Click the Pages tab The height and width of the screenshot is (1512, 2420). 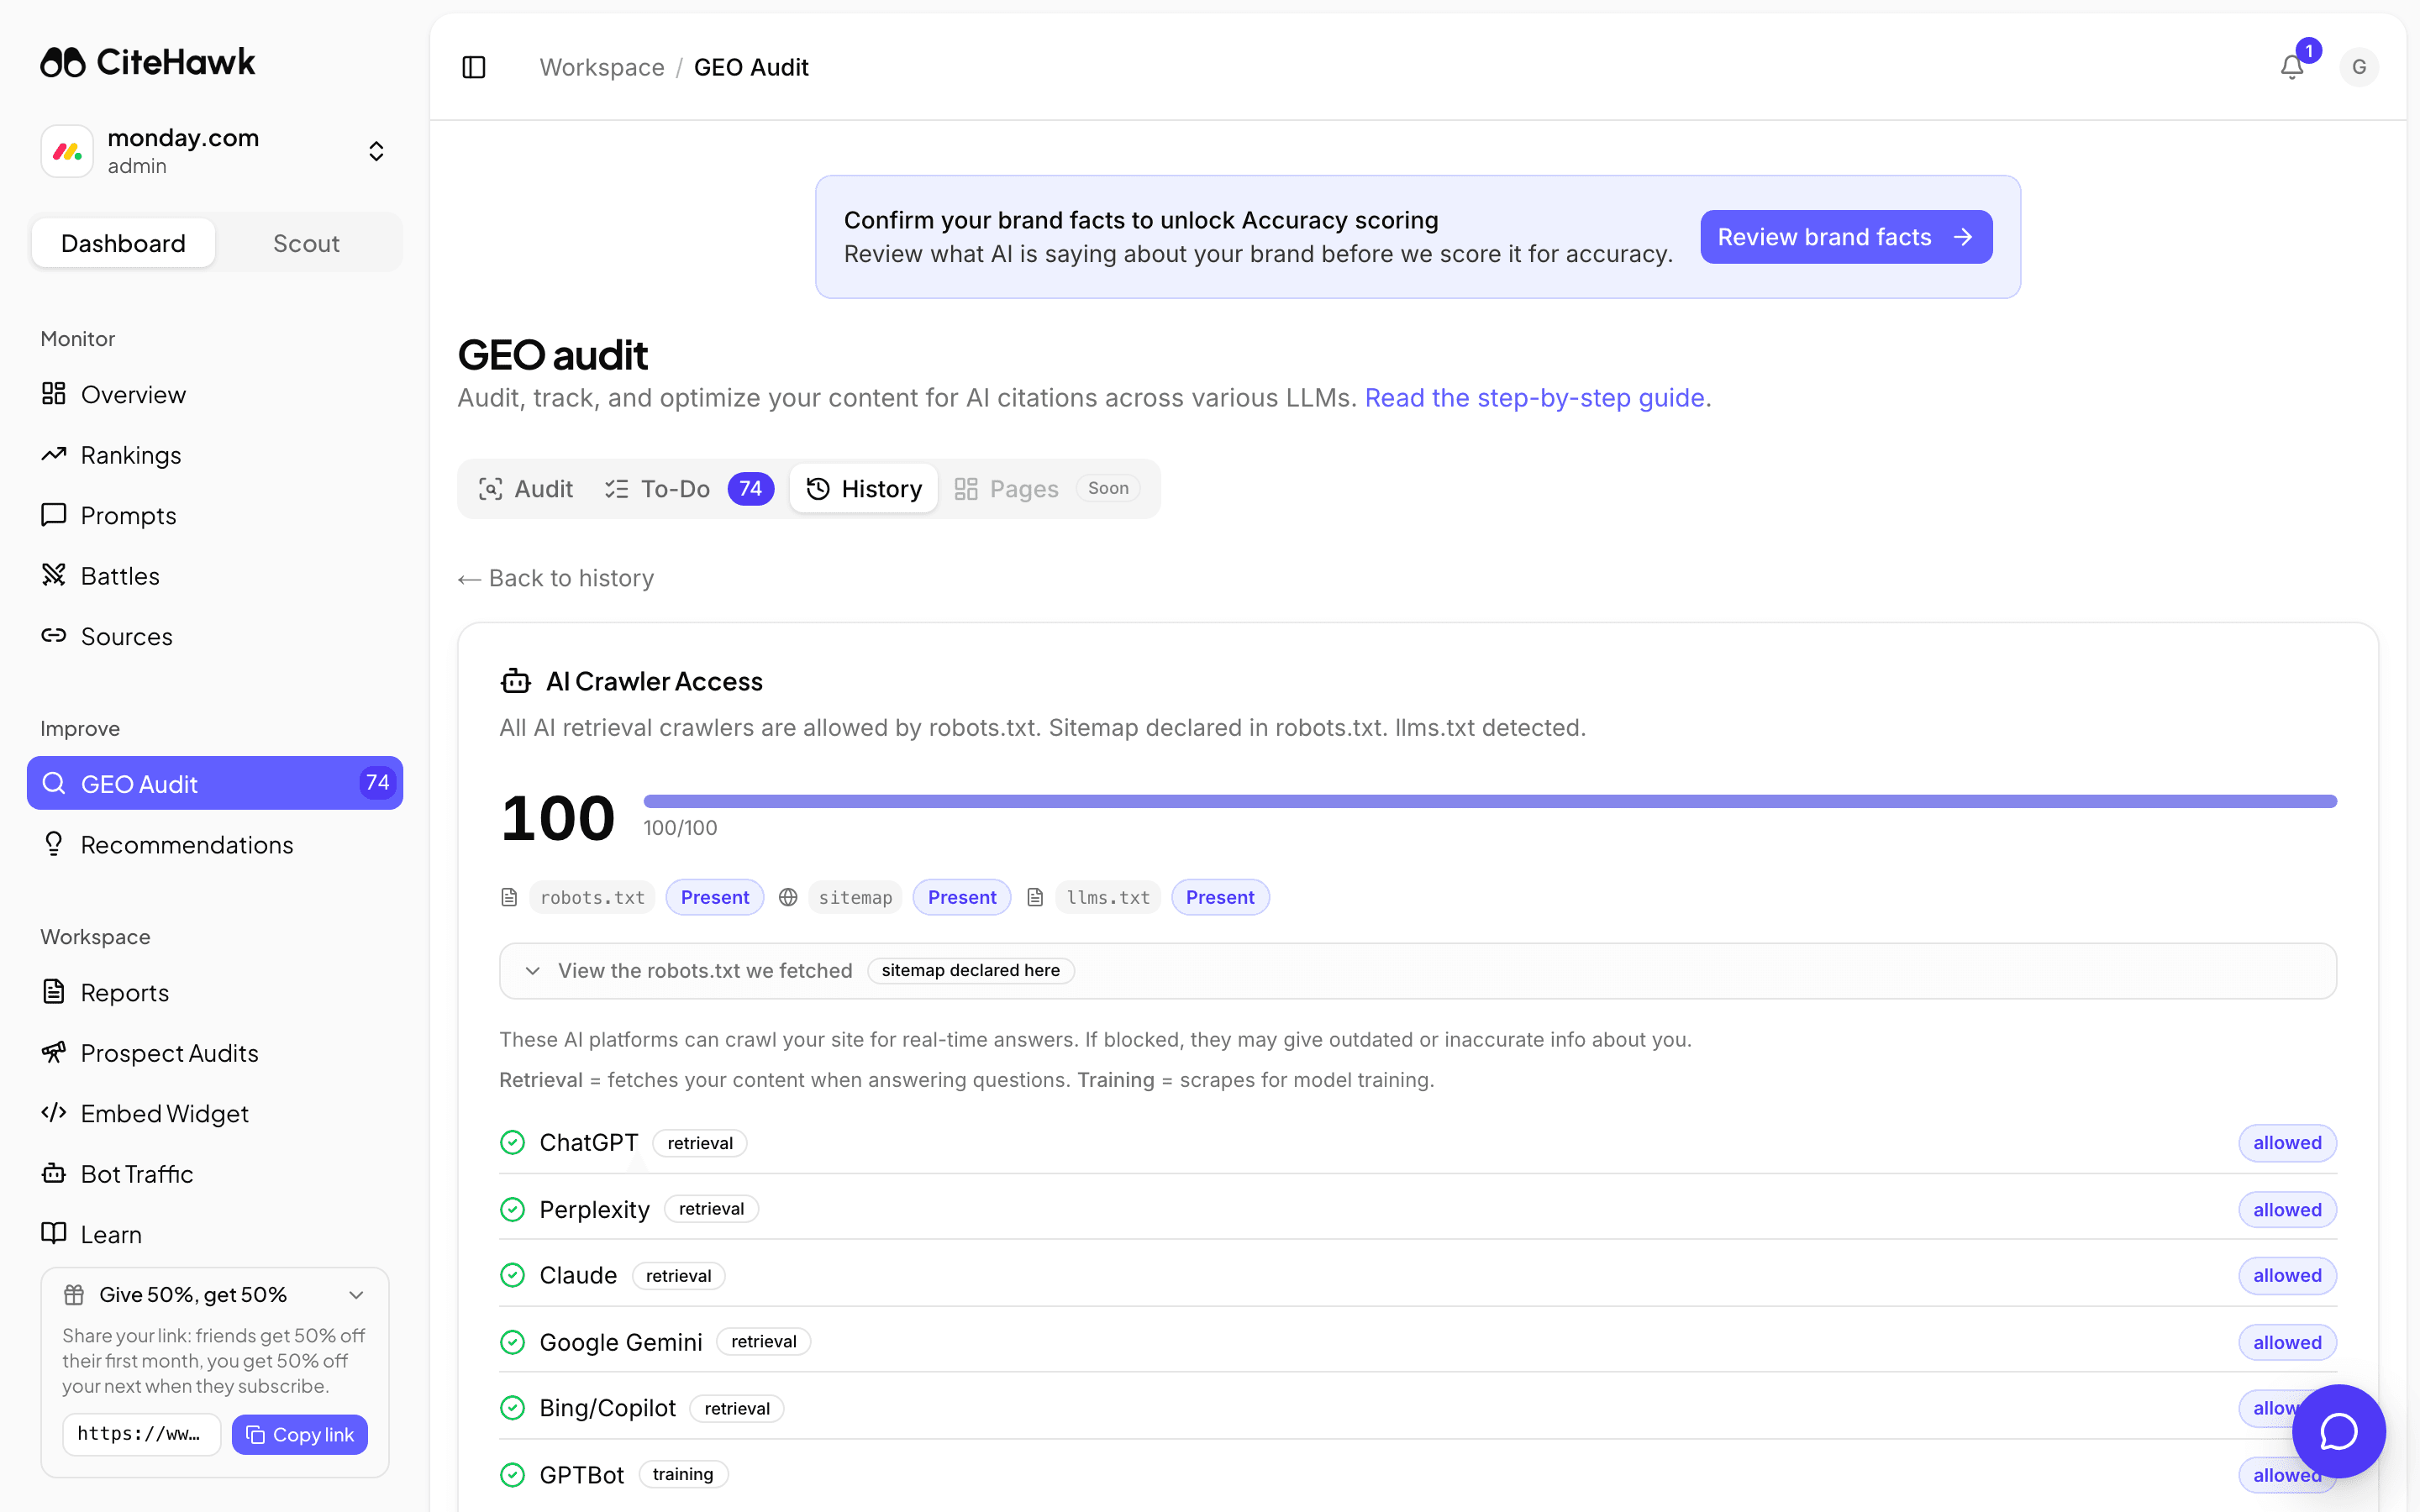1046,488
